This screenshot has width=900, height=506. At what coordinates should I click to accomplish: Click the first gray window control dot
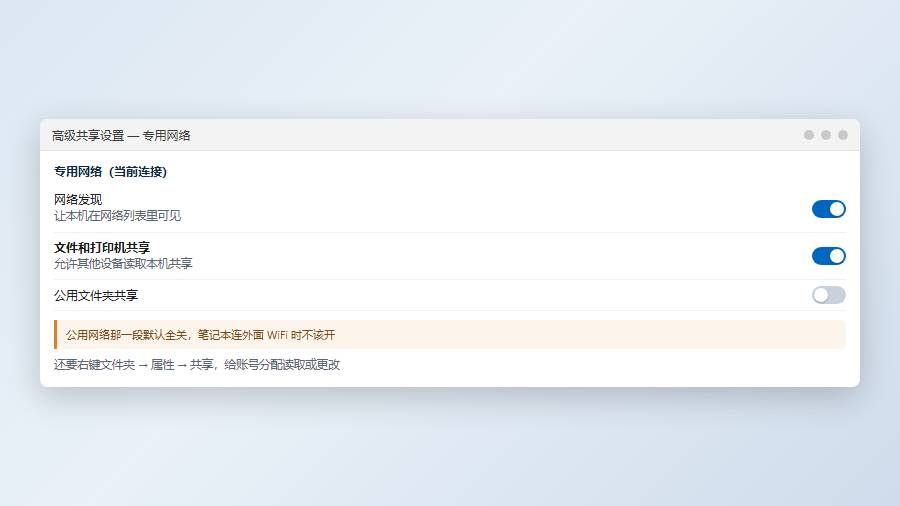point(809,135)
